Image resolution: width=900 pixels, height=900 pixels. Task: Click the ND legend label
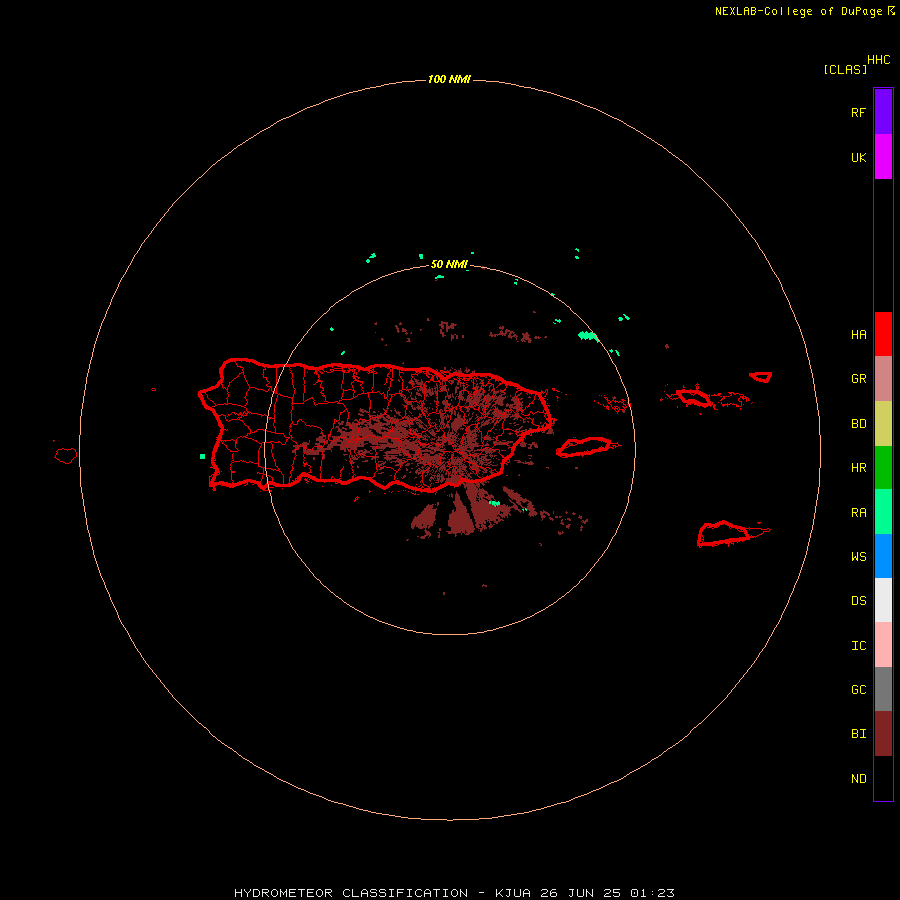[x=859, y=779]
